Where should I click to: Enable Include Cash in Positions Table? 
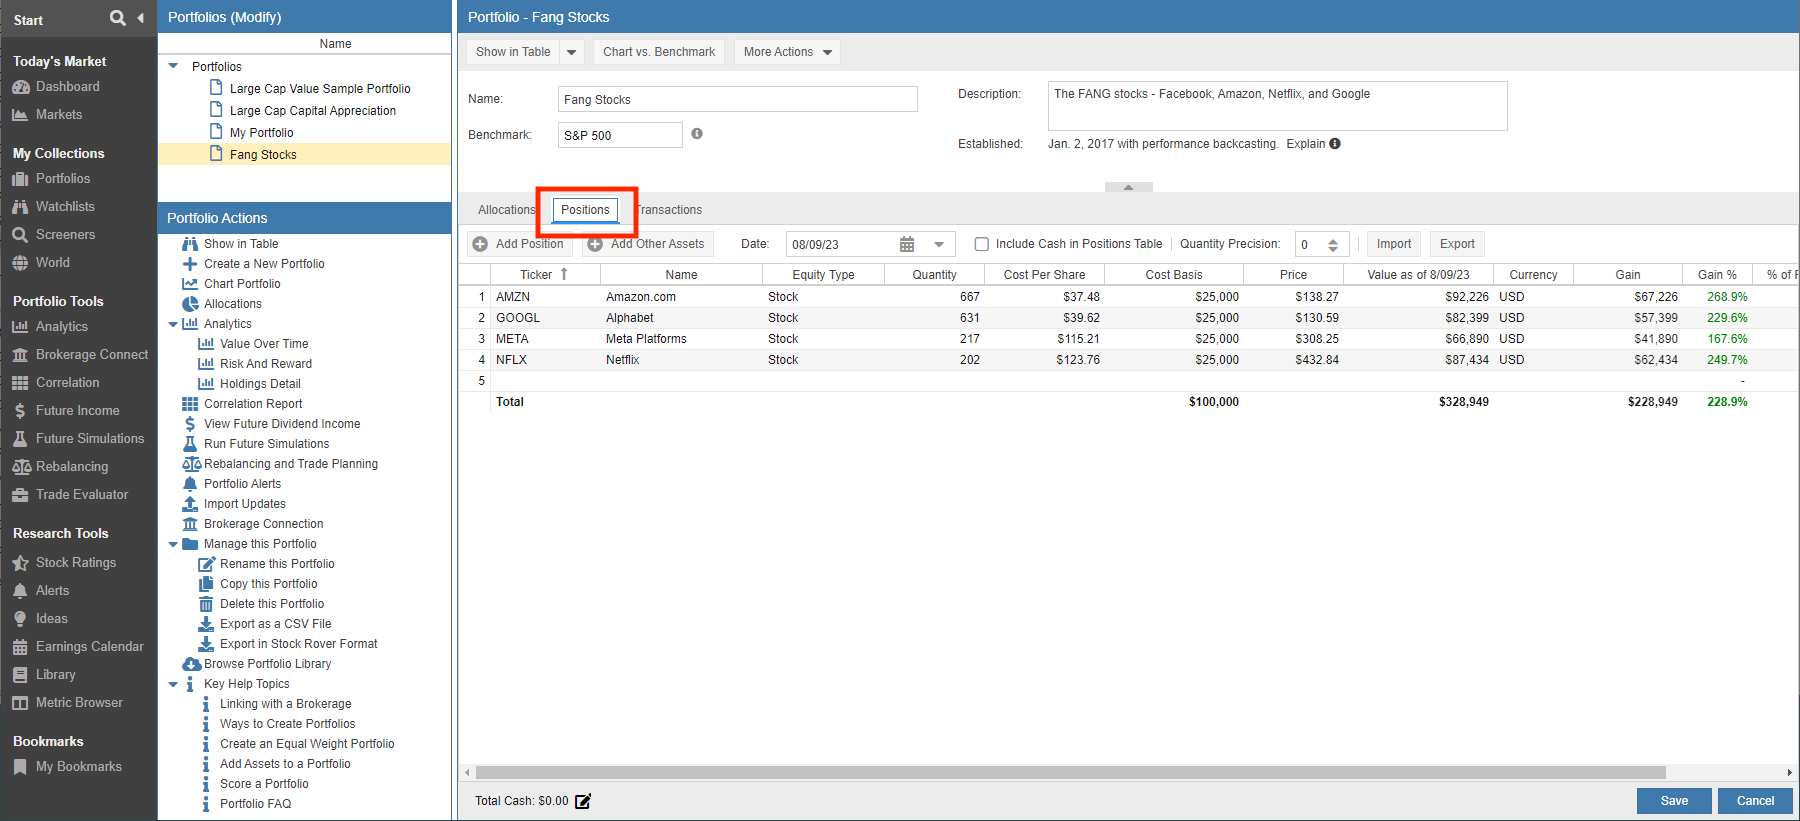[x=982, y=244]
